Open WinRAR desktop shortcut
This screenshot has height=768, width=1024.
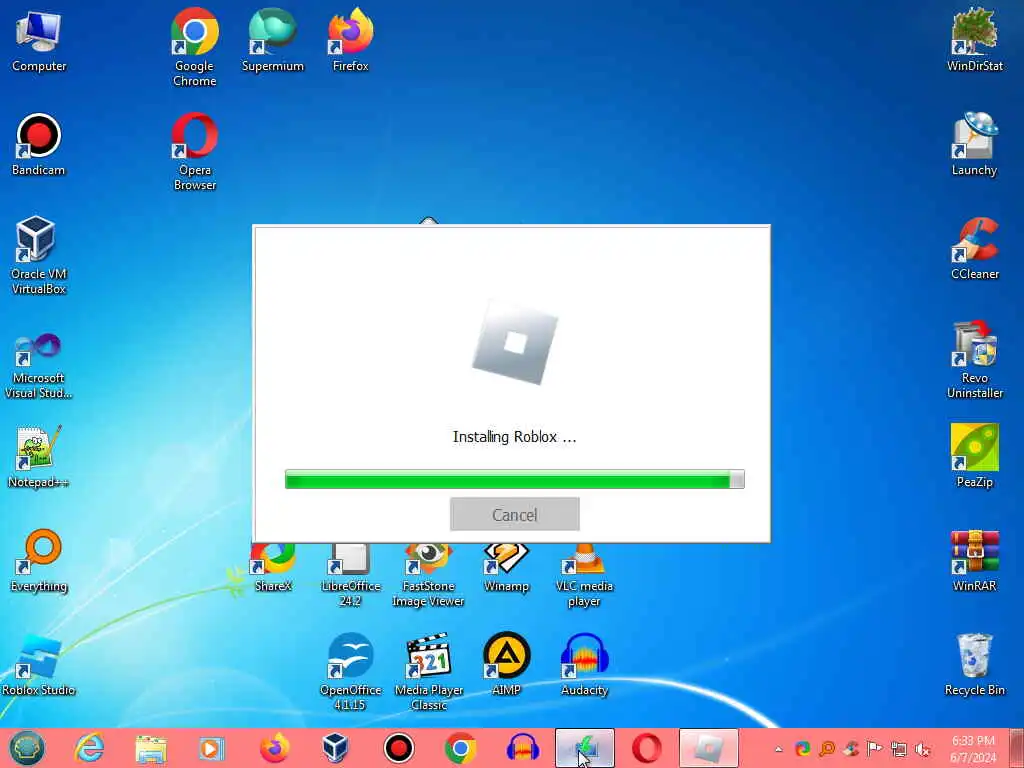(974, 561)
